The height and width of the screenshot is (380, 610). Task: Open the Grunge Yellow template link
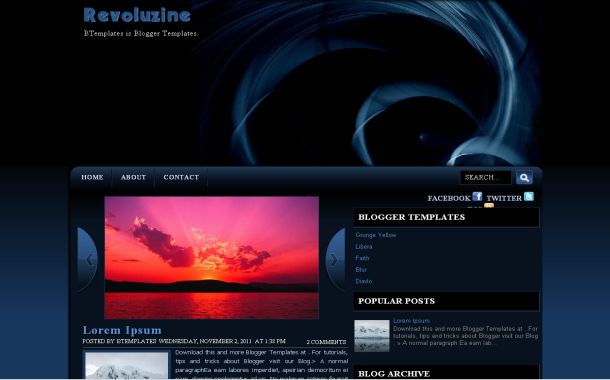(x=376, y=235)
